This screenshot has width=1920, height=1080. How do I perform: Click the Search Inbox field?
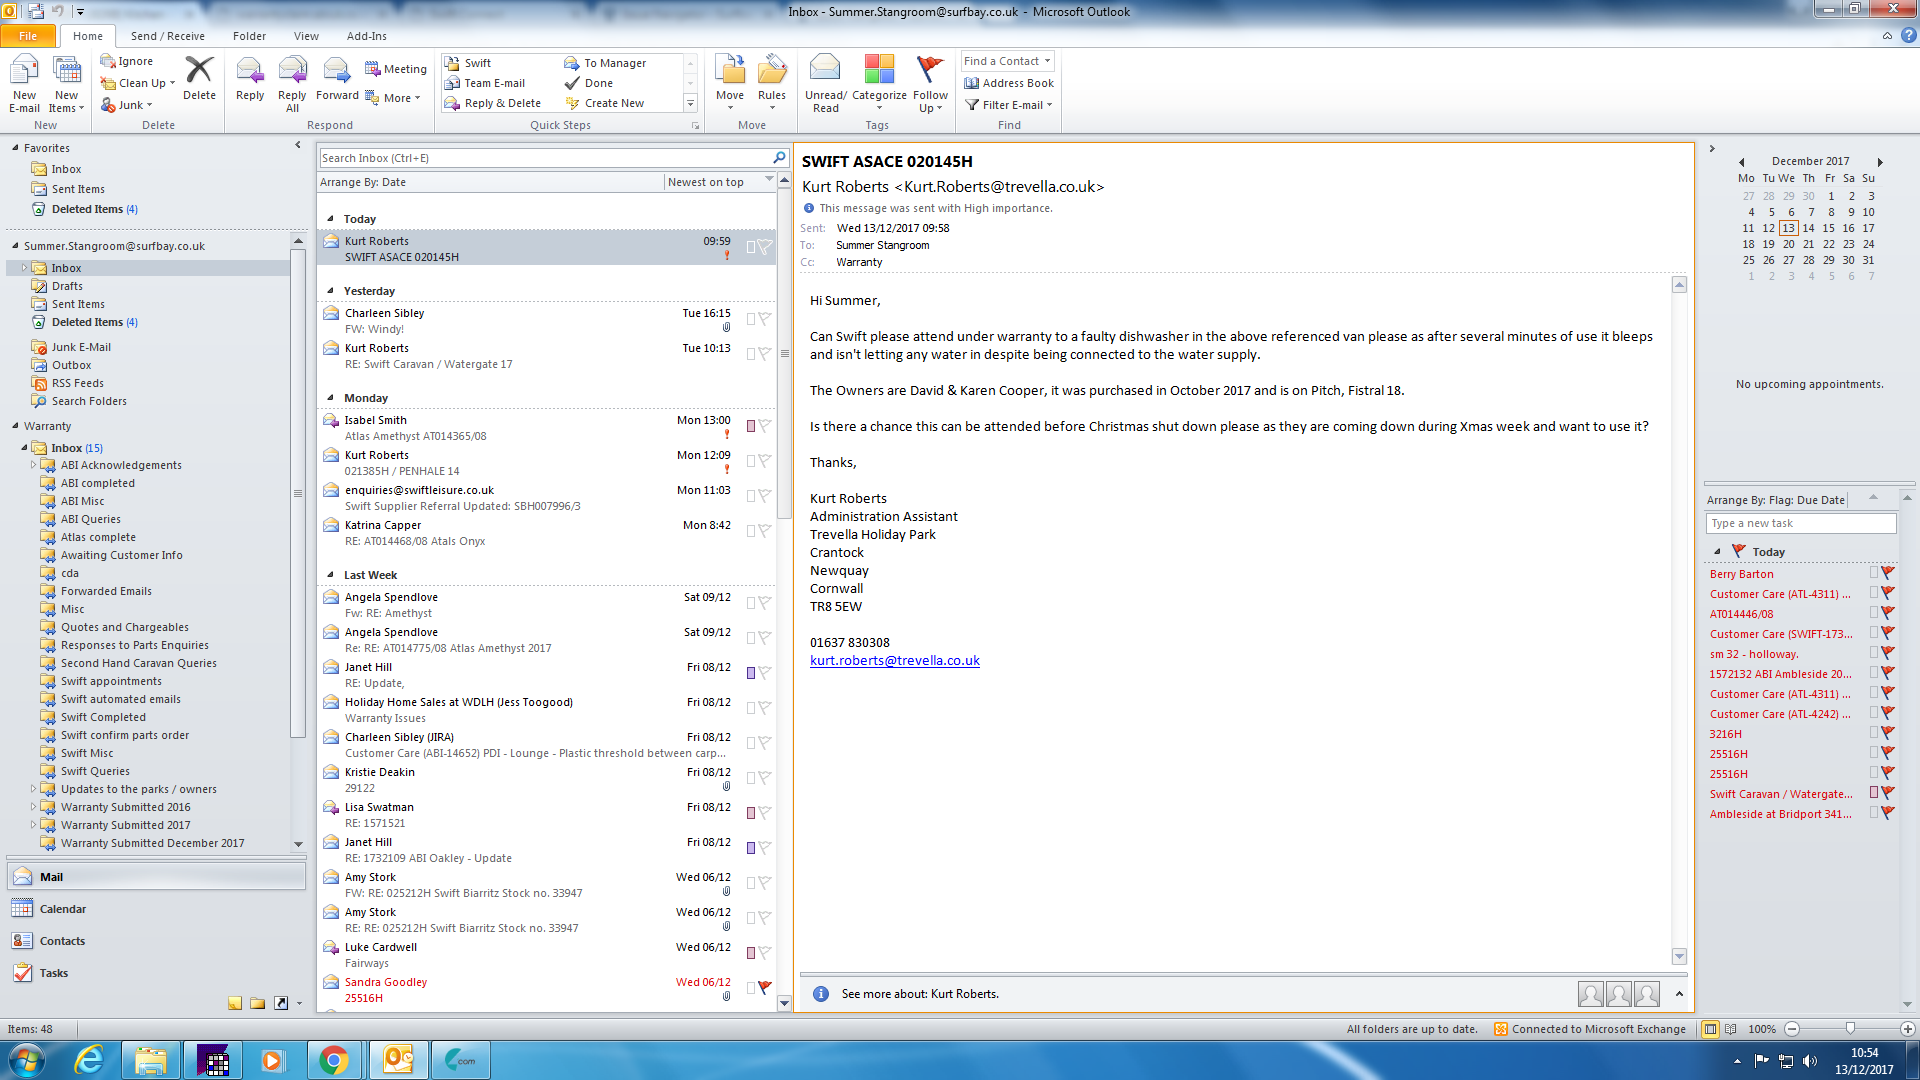[x=543, y=158]
